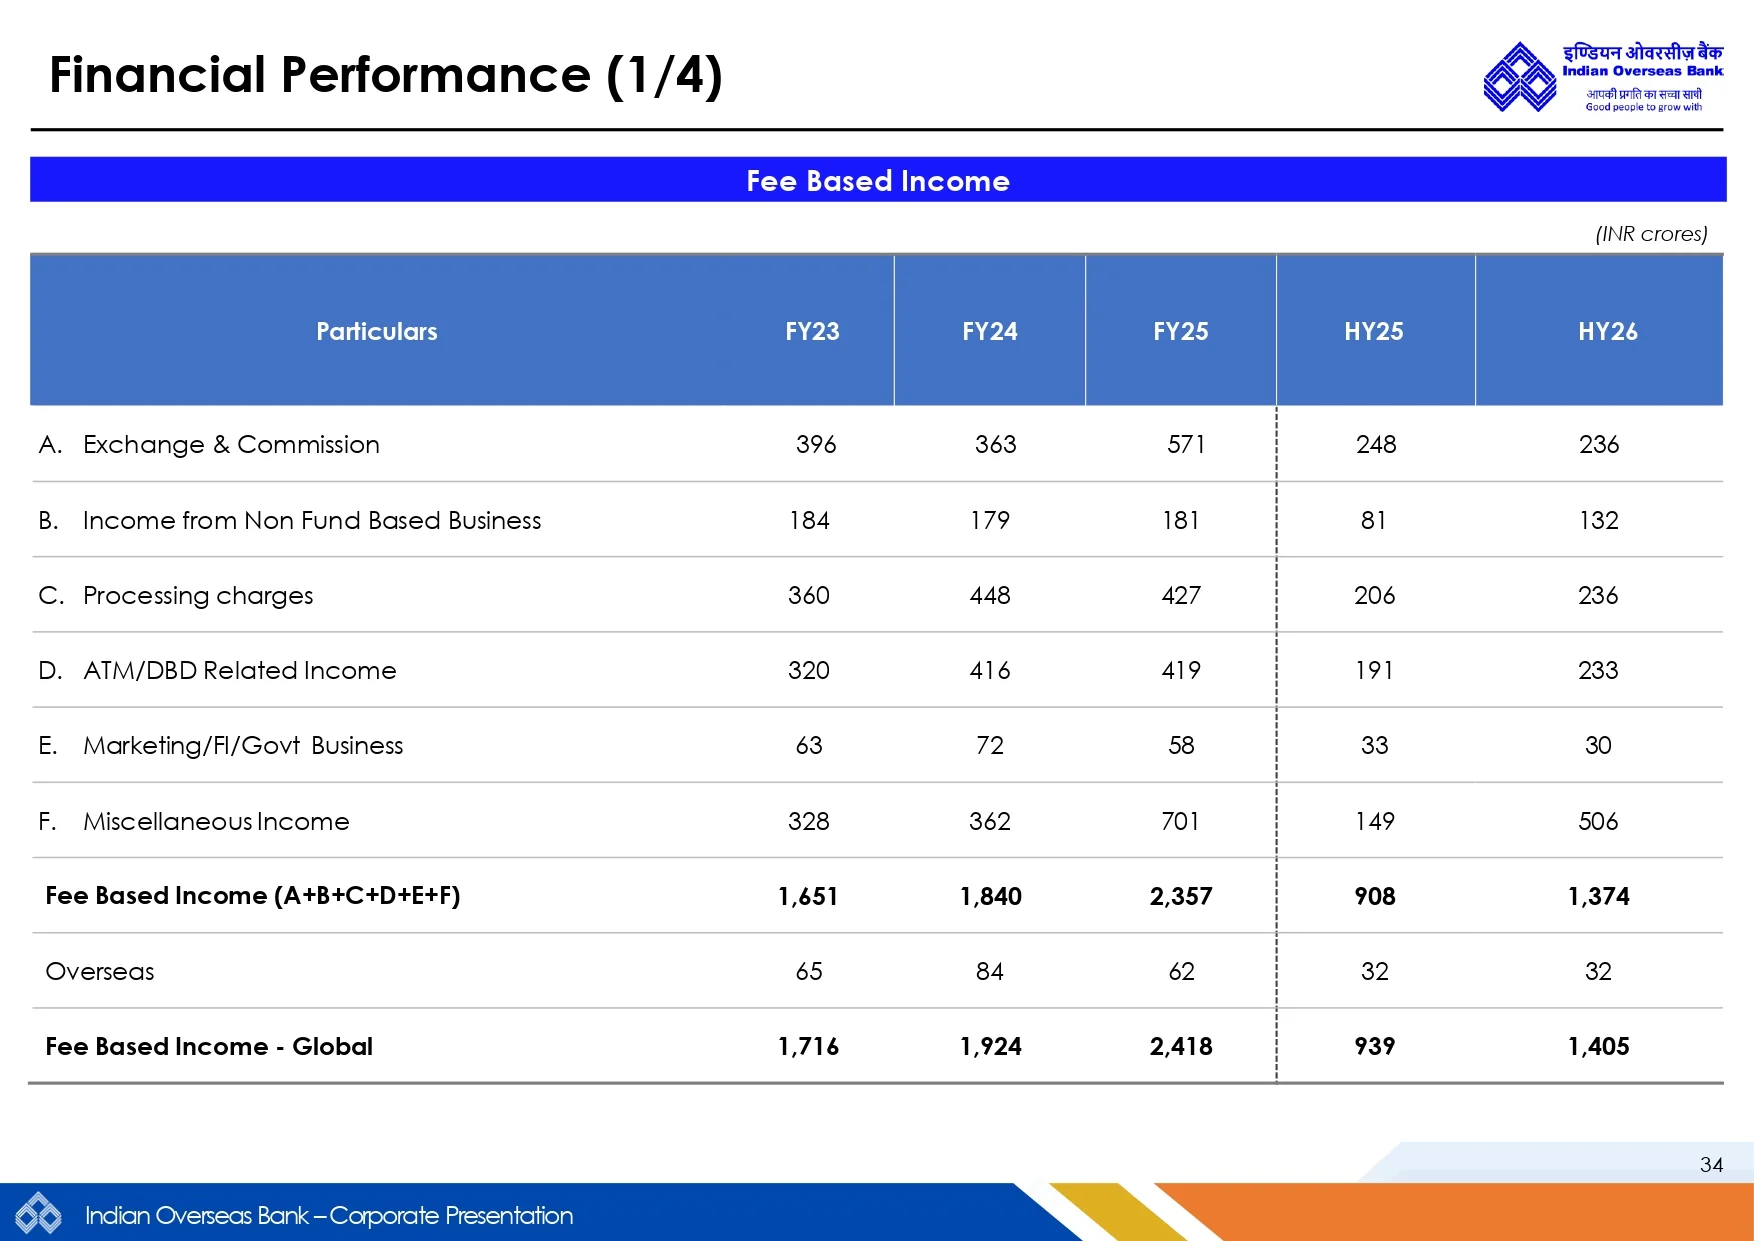This screenshot has width=1754, height=1241.
Task: Click the ATM/DBD Related Income label
Action: [x=239, y=670]
